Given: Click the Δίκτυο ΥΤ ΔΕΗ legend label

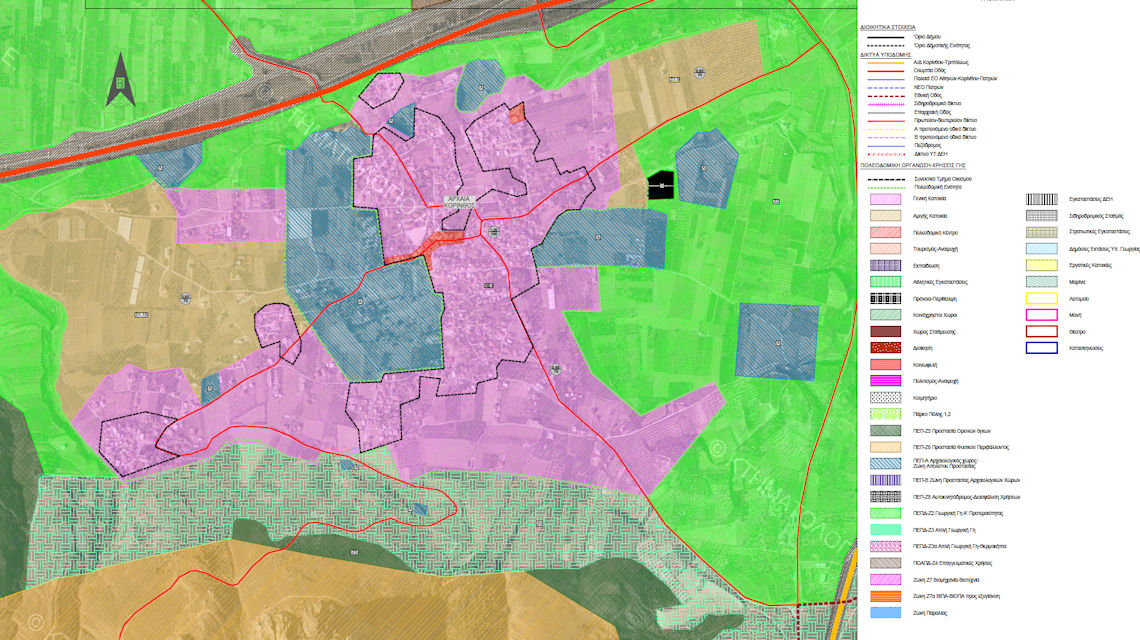Looking at the screenshot, I should (931, 154).
